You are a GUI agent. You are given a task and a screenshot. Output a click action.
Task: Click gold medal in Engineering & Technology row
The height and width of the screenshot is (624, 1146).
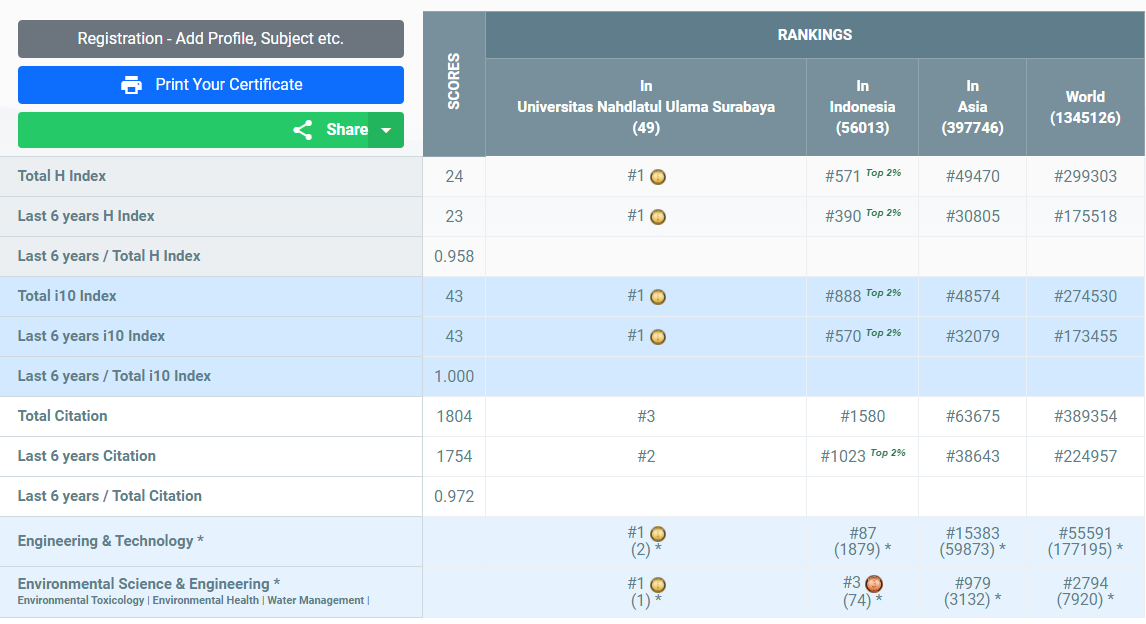658,534
